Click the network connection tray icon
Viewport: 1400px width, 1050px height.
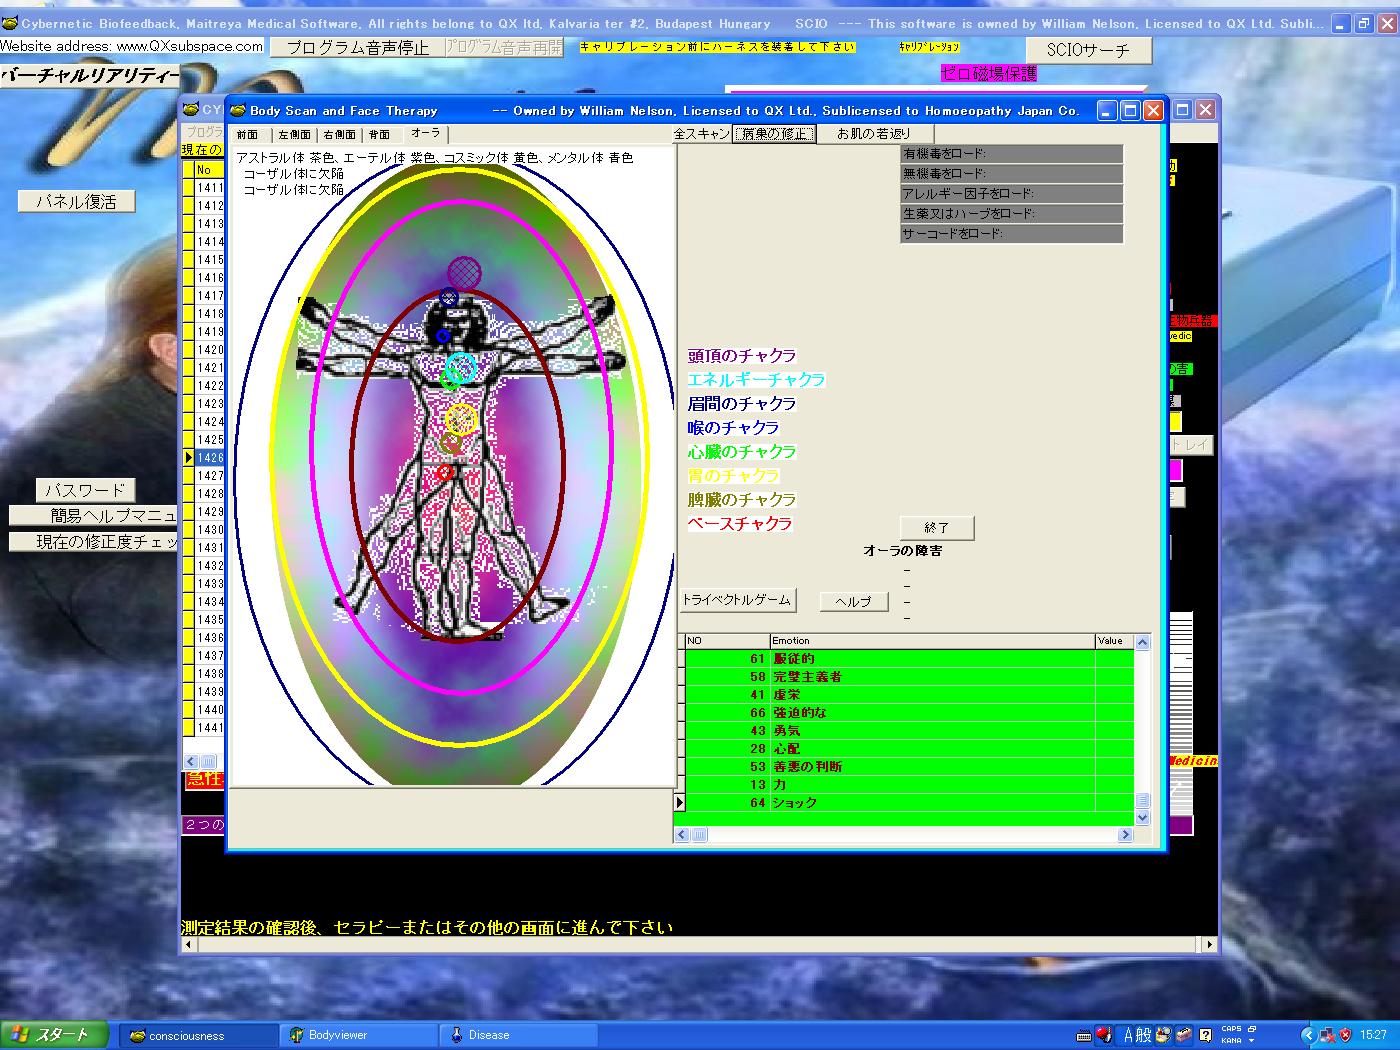1327,1035
